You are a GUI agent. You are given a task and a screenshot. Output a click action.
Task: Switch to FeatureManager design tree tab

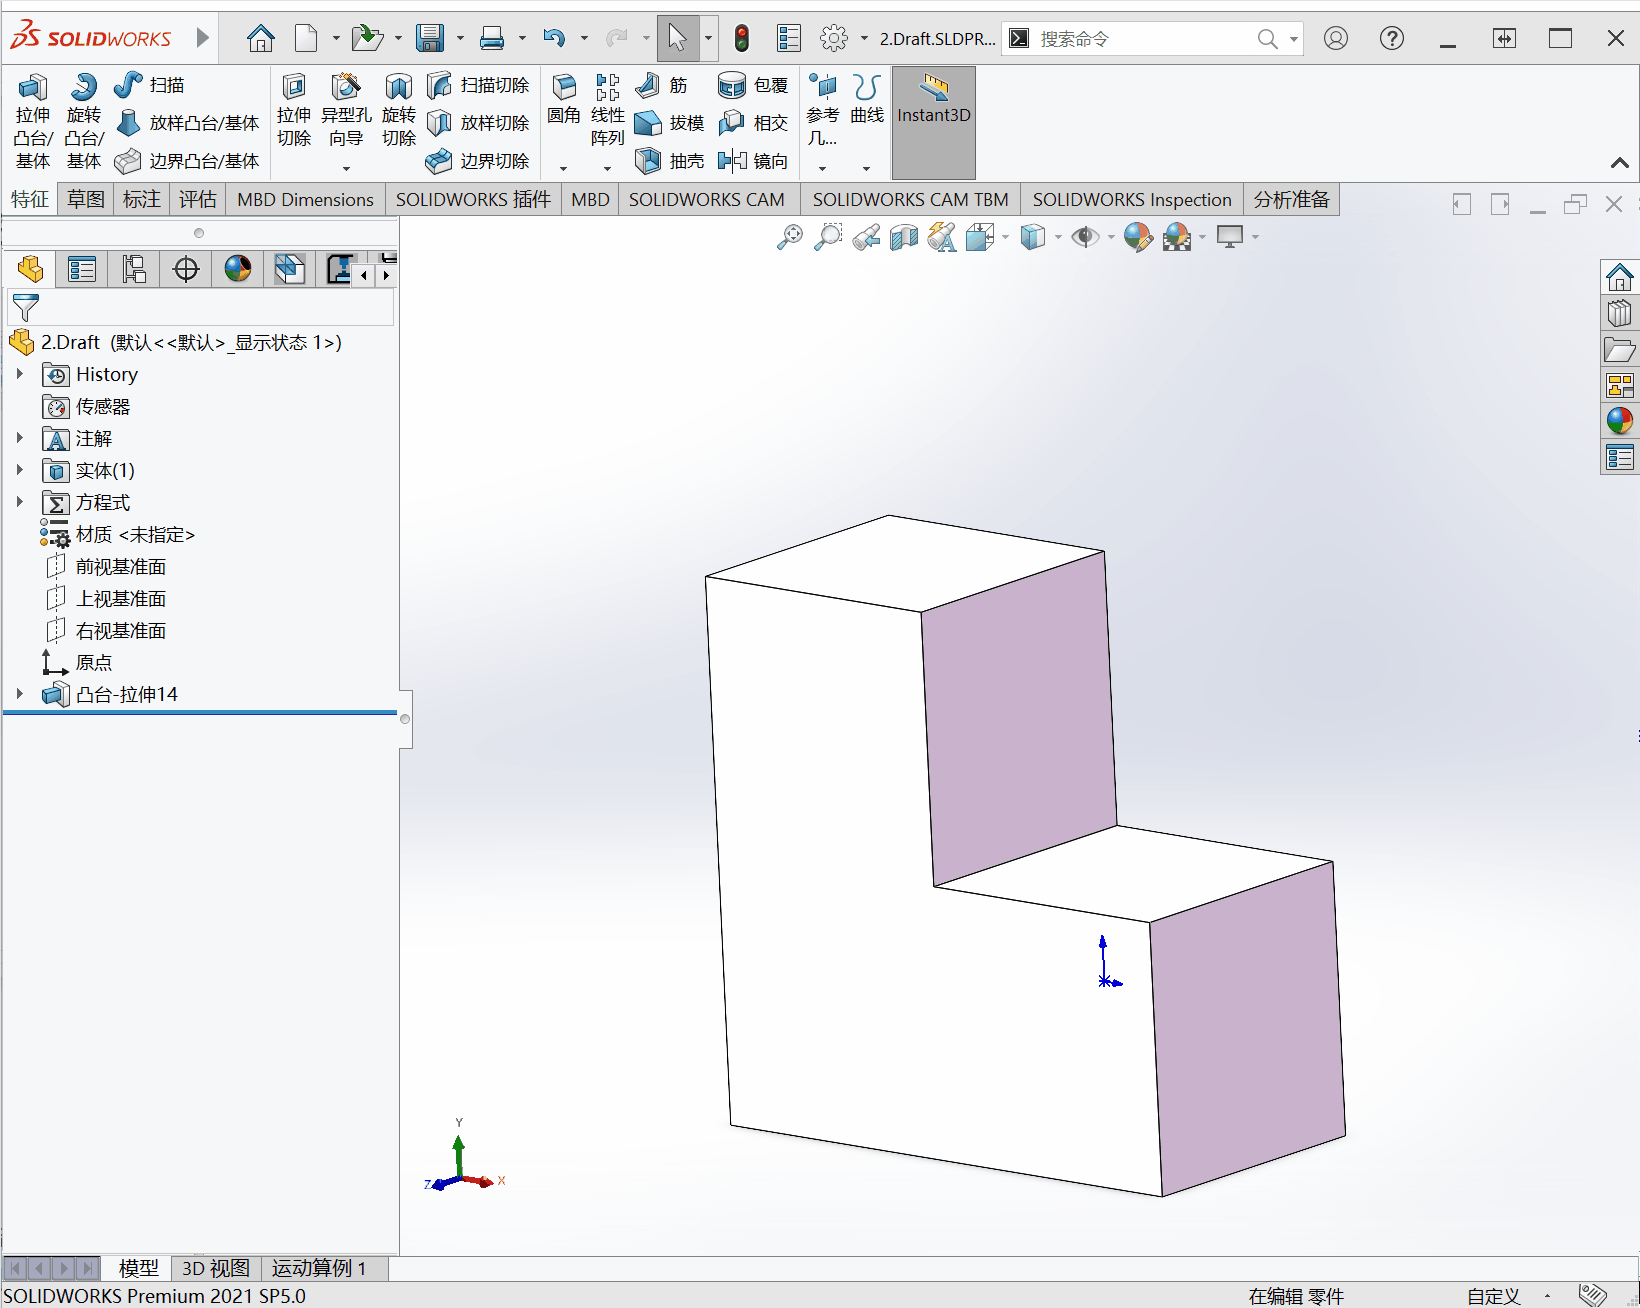[31, 269]
